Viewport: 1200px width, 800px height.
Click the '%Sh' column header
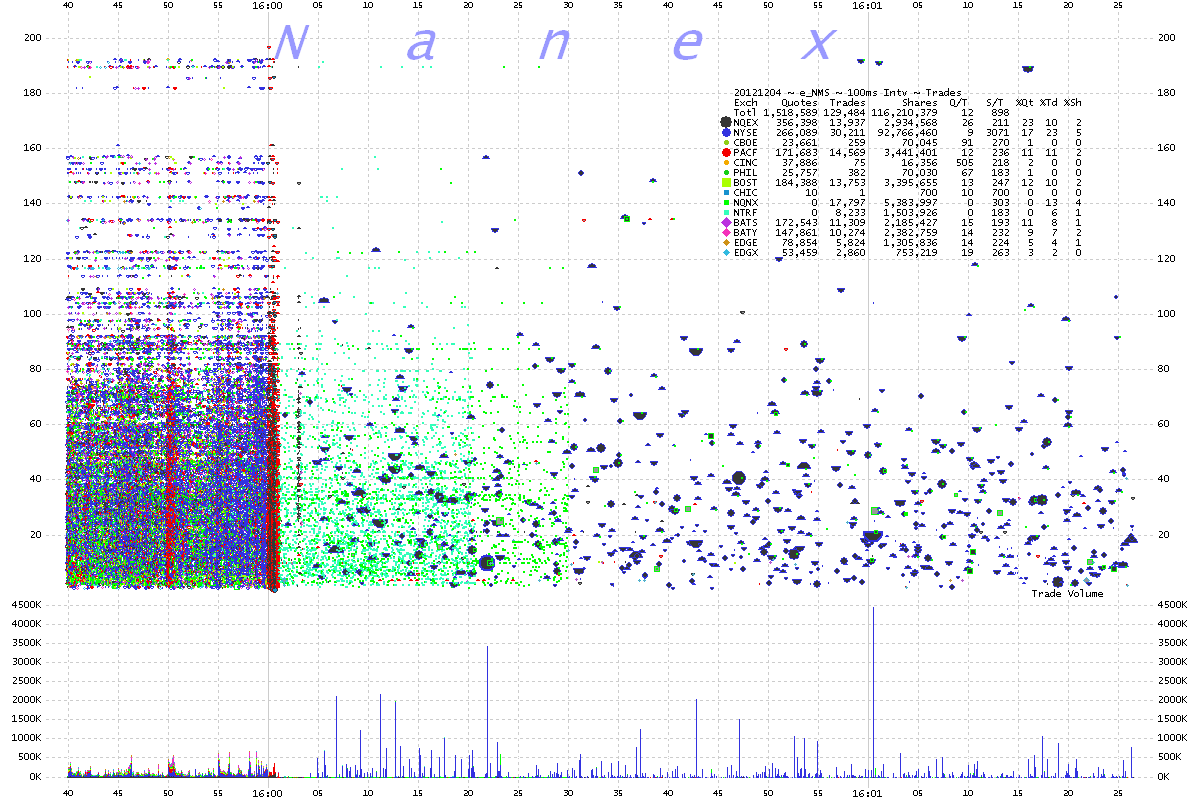coord(1072,103)
